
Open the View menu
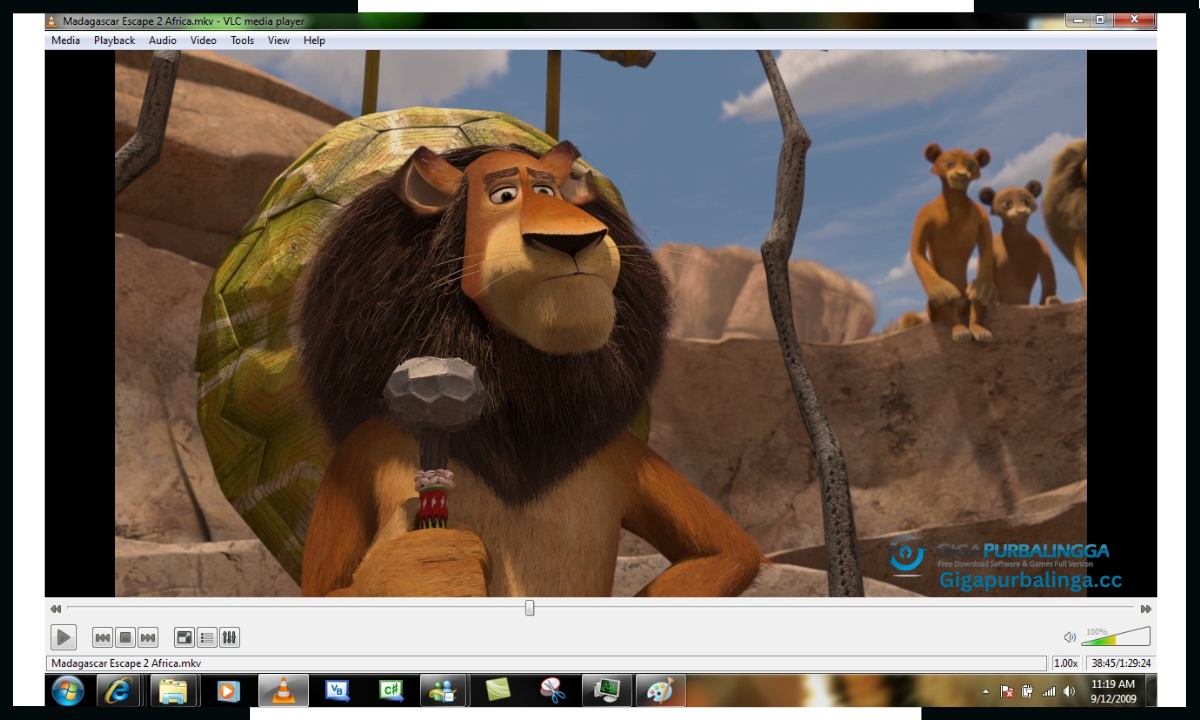click(279, 41)
